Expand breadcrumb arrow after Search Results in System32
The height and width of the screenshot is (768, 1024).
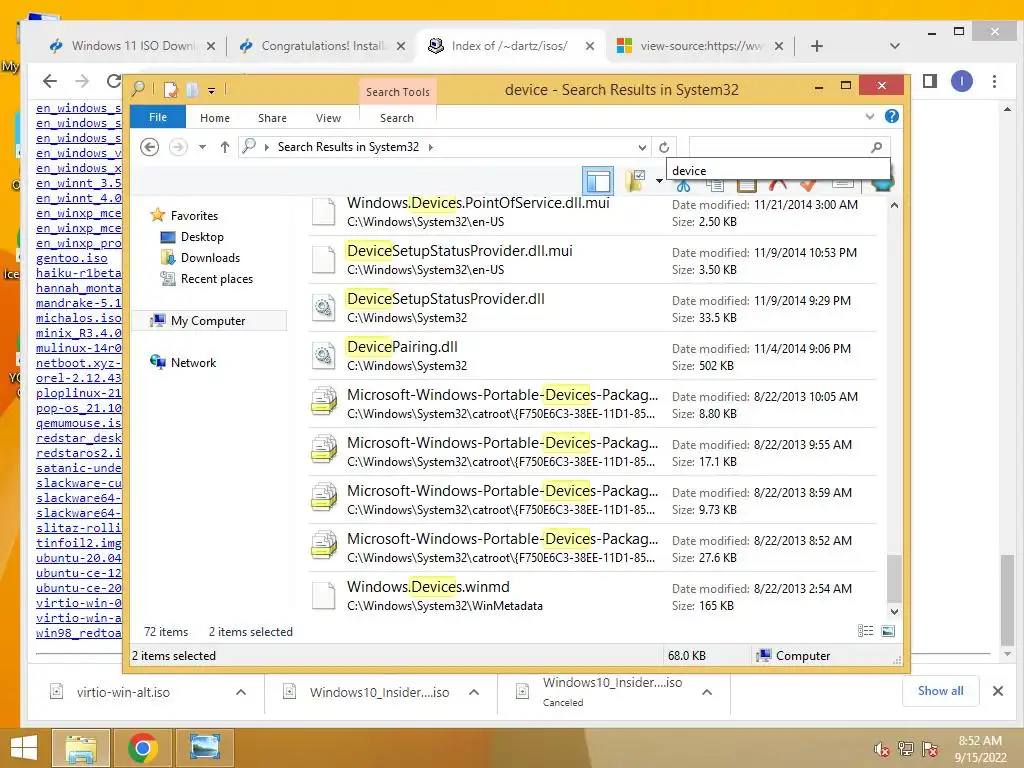[x=431, y=147]
